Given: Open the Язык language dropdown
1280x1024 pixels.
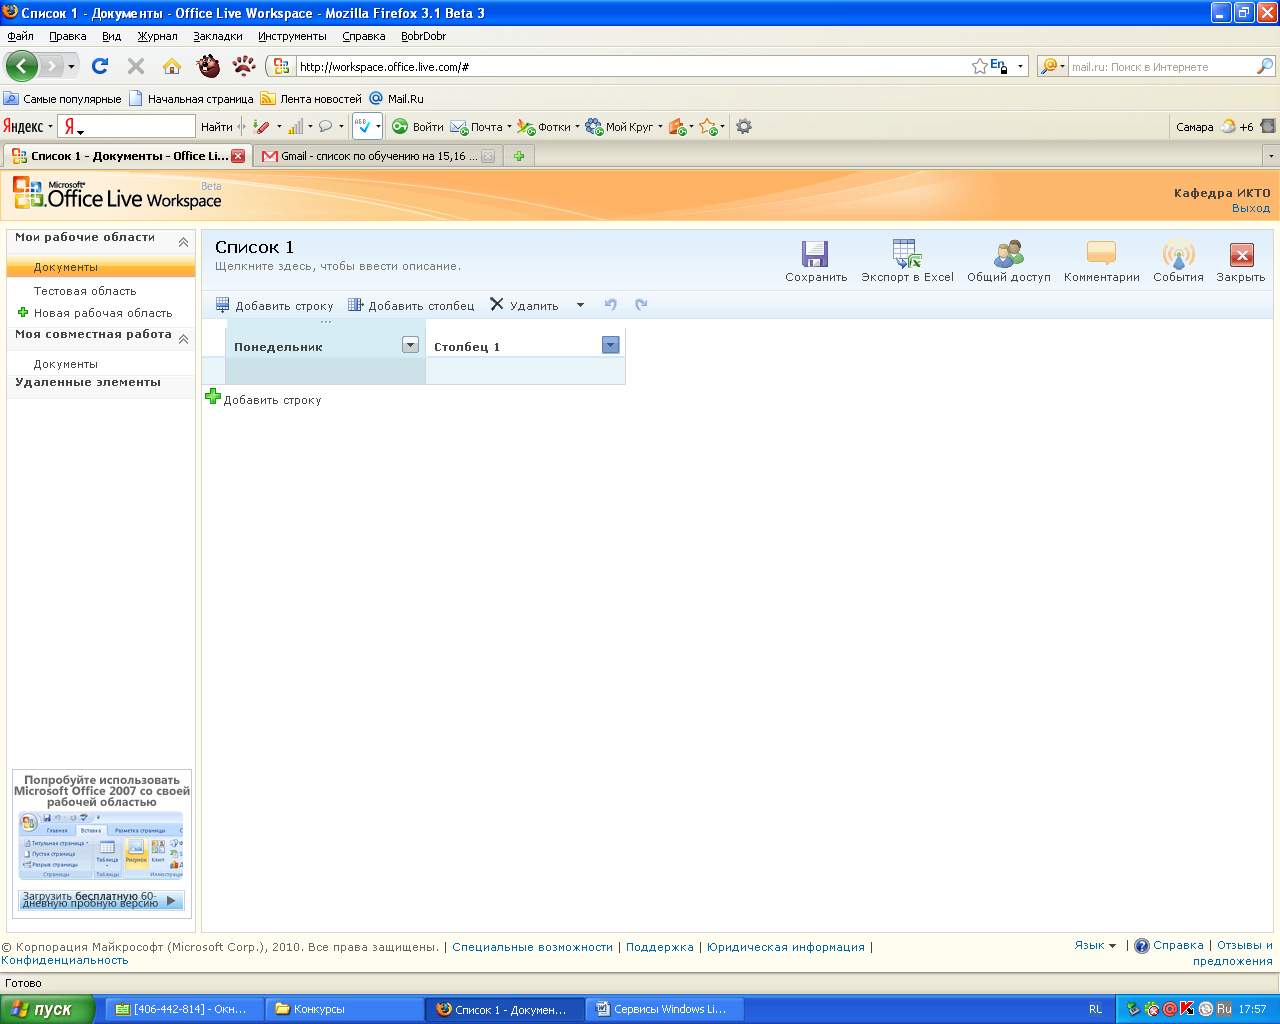Looking at the screenshot, I should 1095,945.
